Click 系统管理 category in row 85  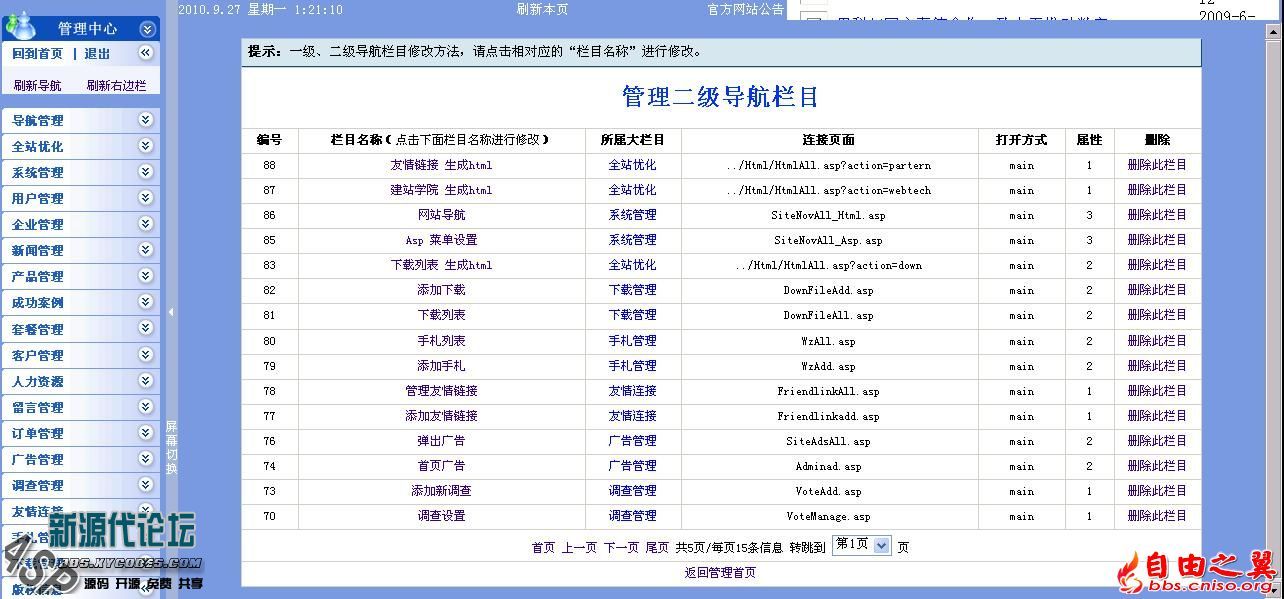633,240
